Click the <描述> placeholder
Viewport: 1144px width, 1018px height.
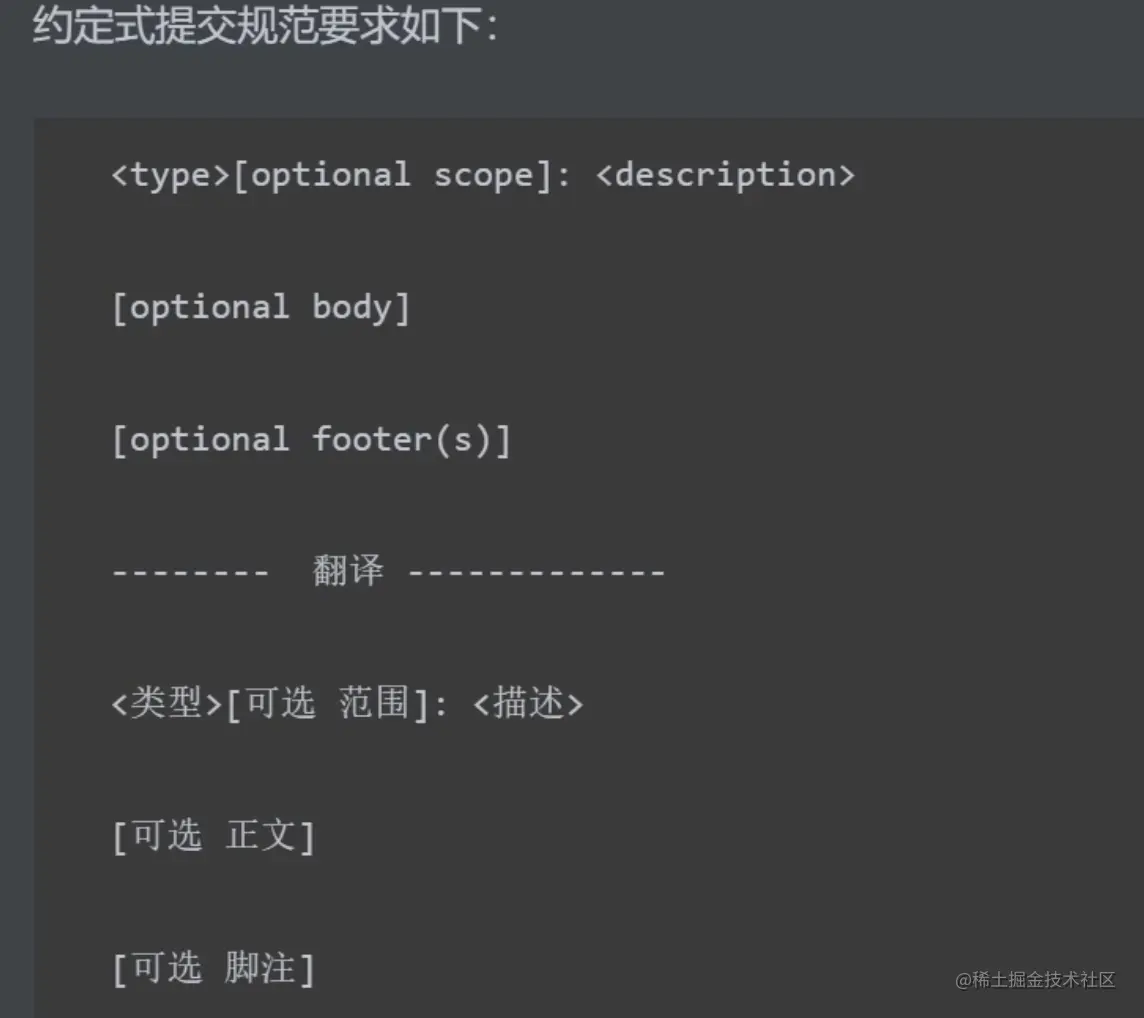coord(527,704)
